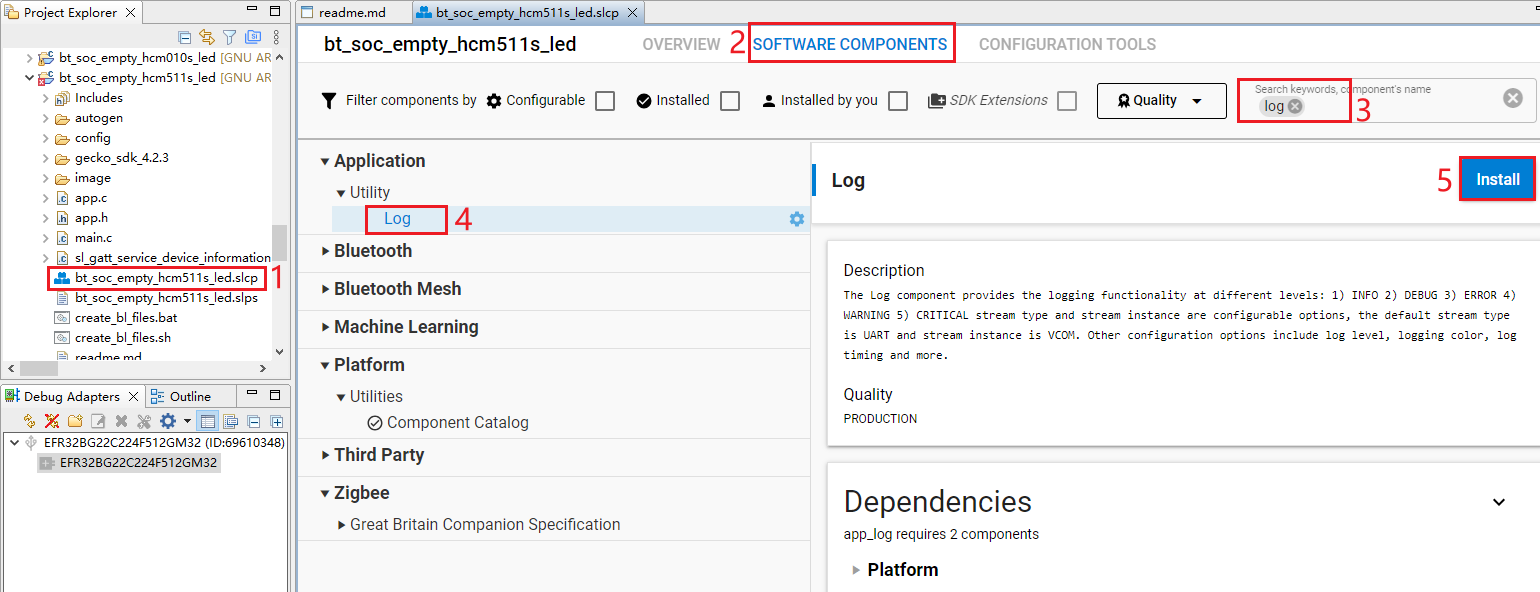Select the new group folder icon in Debug Adapters

point(75,420)
